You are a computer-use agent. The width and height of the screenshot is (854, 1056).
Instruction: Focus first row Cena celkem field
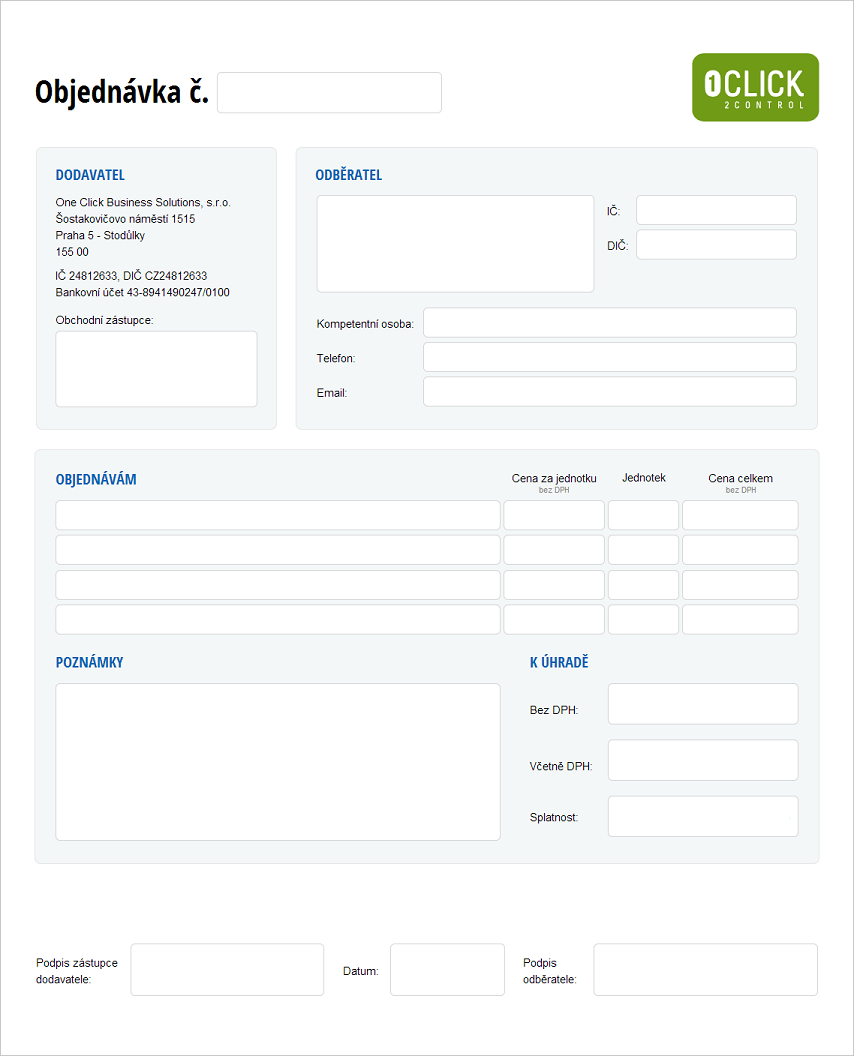click(x=740, y=515)
